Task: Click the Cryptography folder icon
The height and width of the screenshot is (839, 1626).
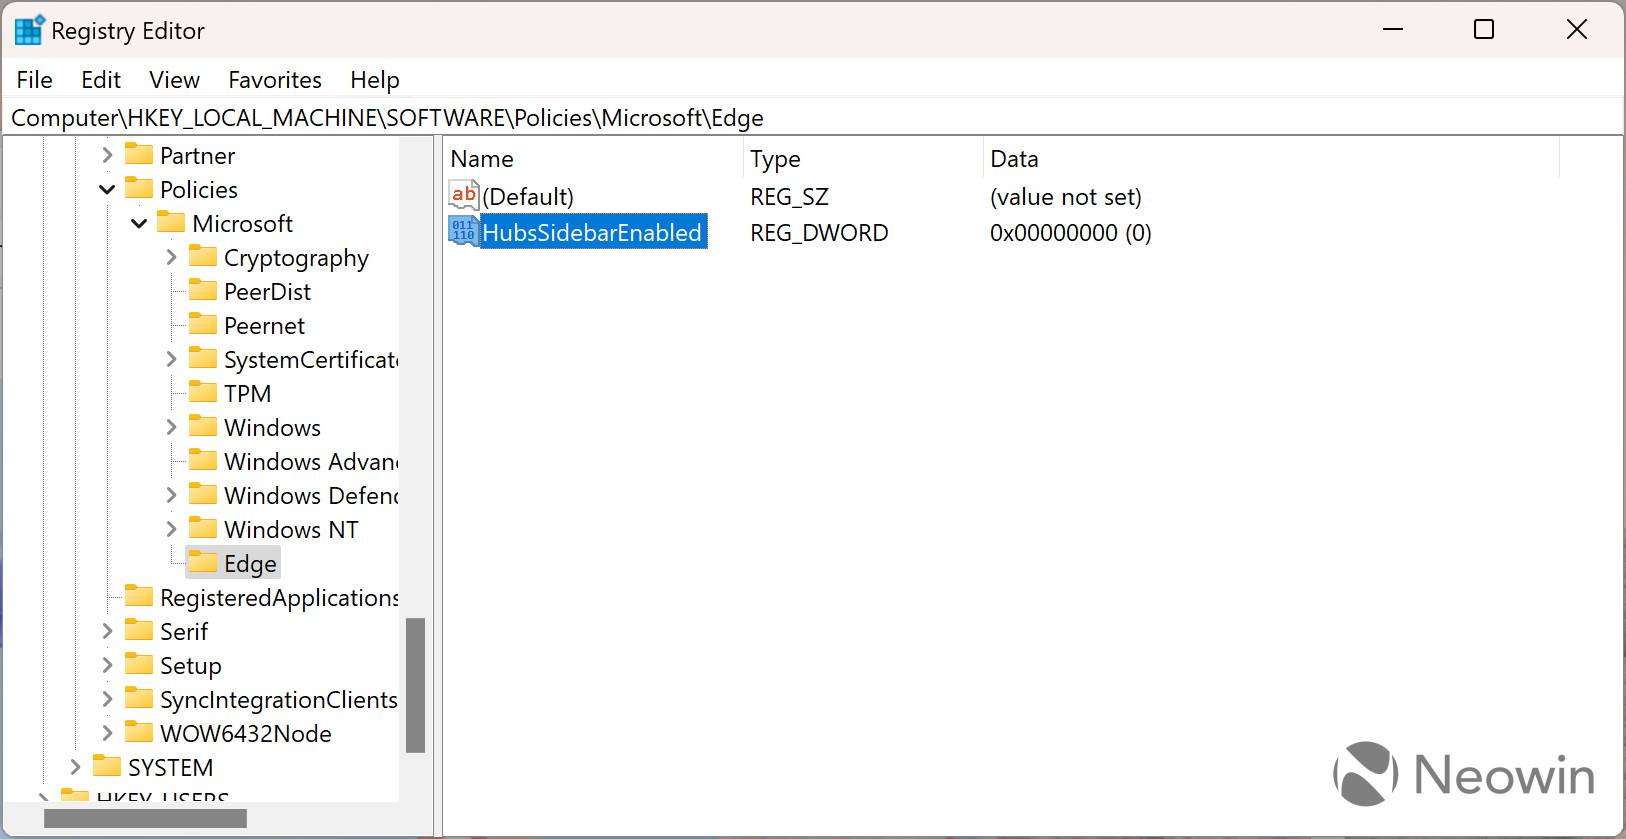Action: click(202, 256)
